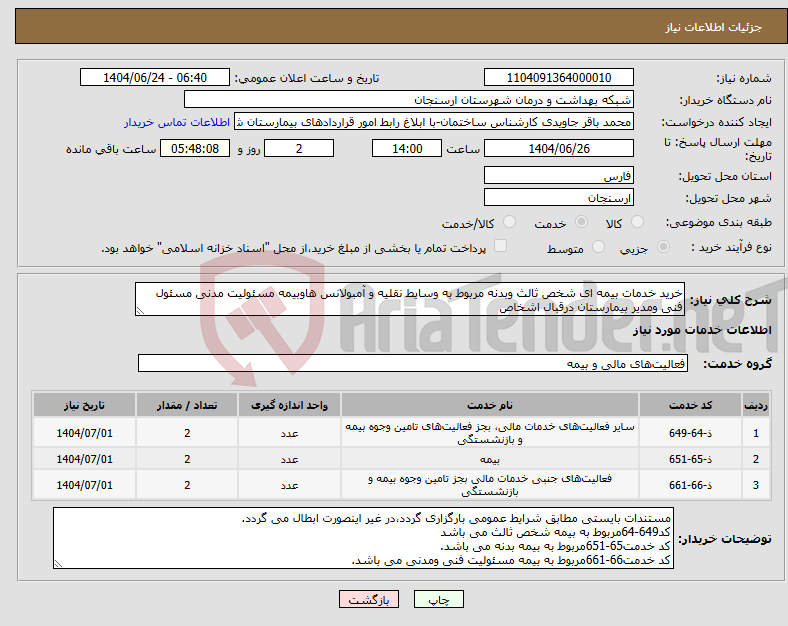
Task: Click buyer organization name field
Action: 409,99
